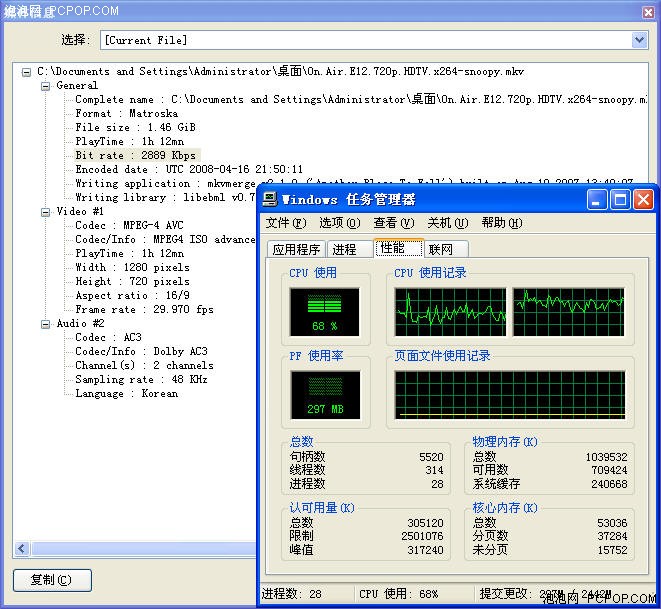Open the 帮助(H) menu

tap(502, 223)
